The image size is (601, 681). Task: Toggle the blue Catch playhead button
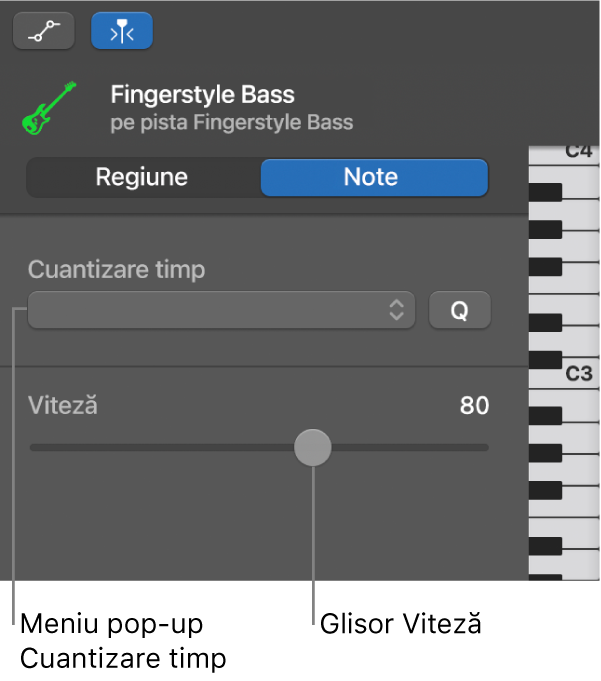click(x=122, y=31)
